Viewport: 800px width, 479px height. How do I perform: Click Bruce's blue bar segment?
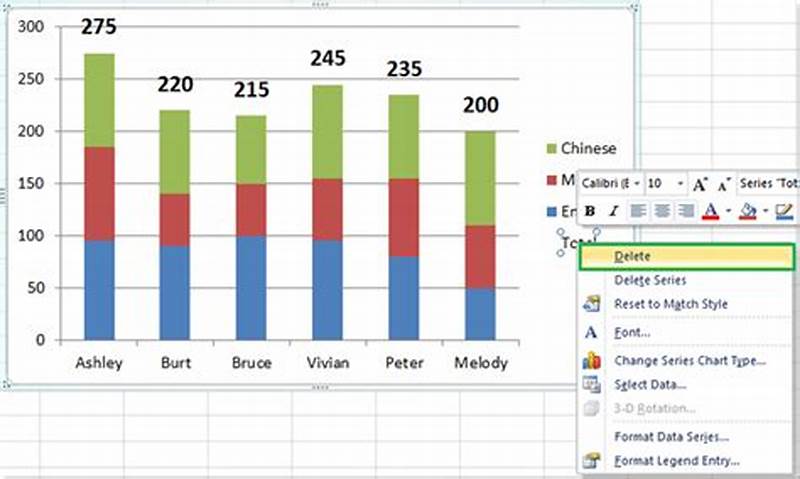[251, 288]
